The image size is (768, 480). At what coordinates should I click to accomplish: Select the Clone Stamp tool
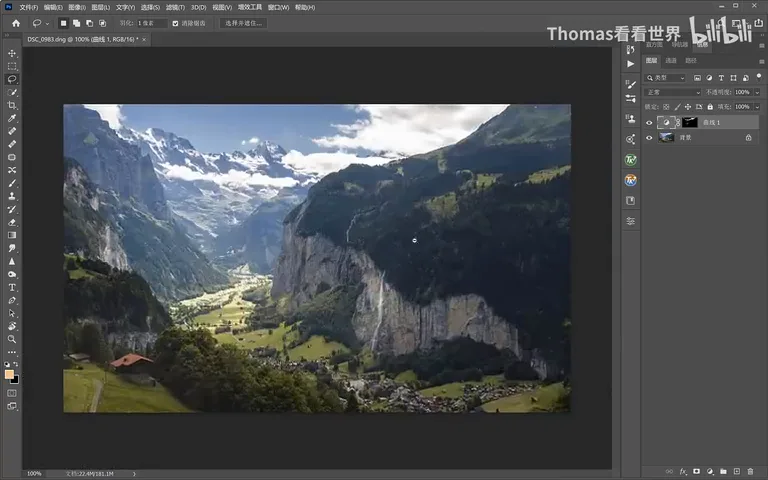[12, 196]
